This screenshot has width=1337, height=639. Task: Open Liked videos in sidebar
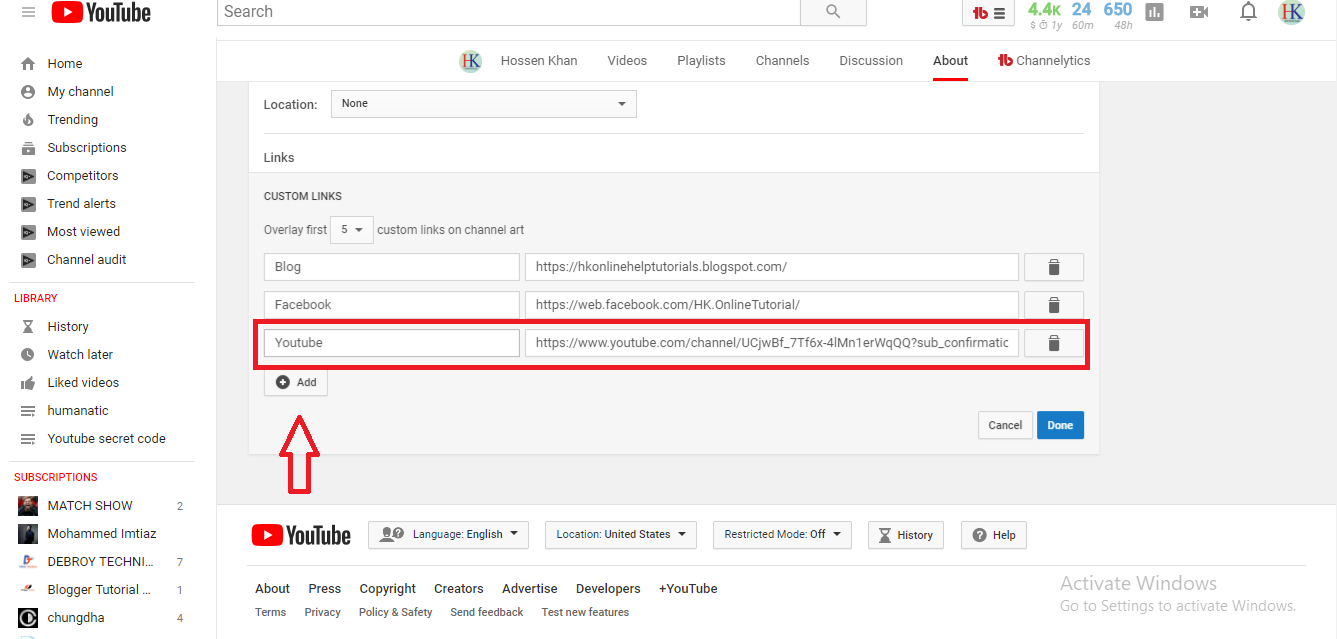[x=83, y=382]
